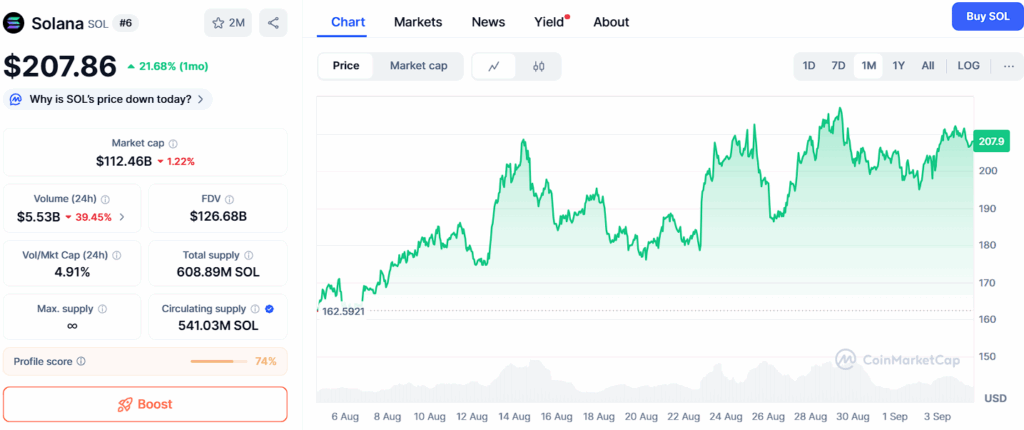Click the Circulating supply info icon
1024x430 pixels.
255,308
